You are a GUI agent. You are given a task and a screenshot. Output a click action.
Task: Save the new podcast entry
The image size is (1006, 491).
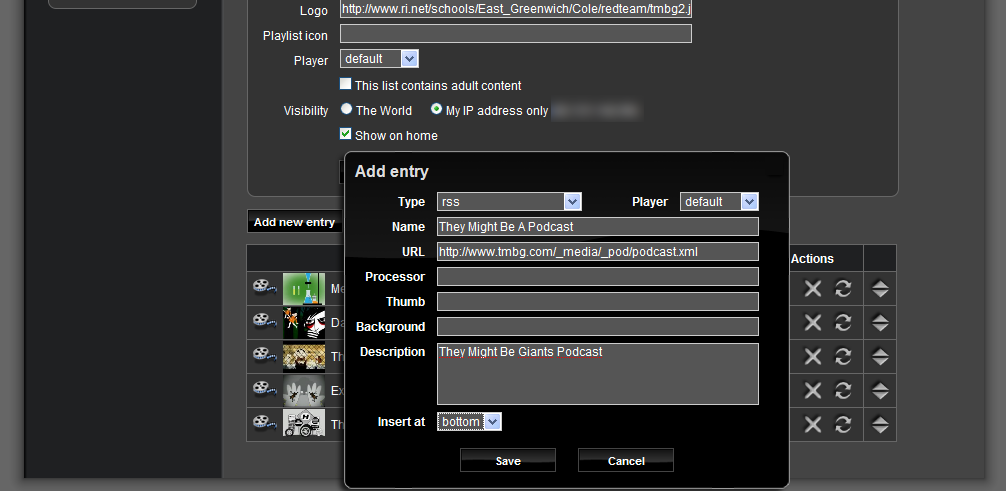507,461
